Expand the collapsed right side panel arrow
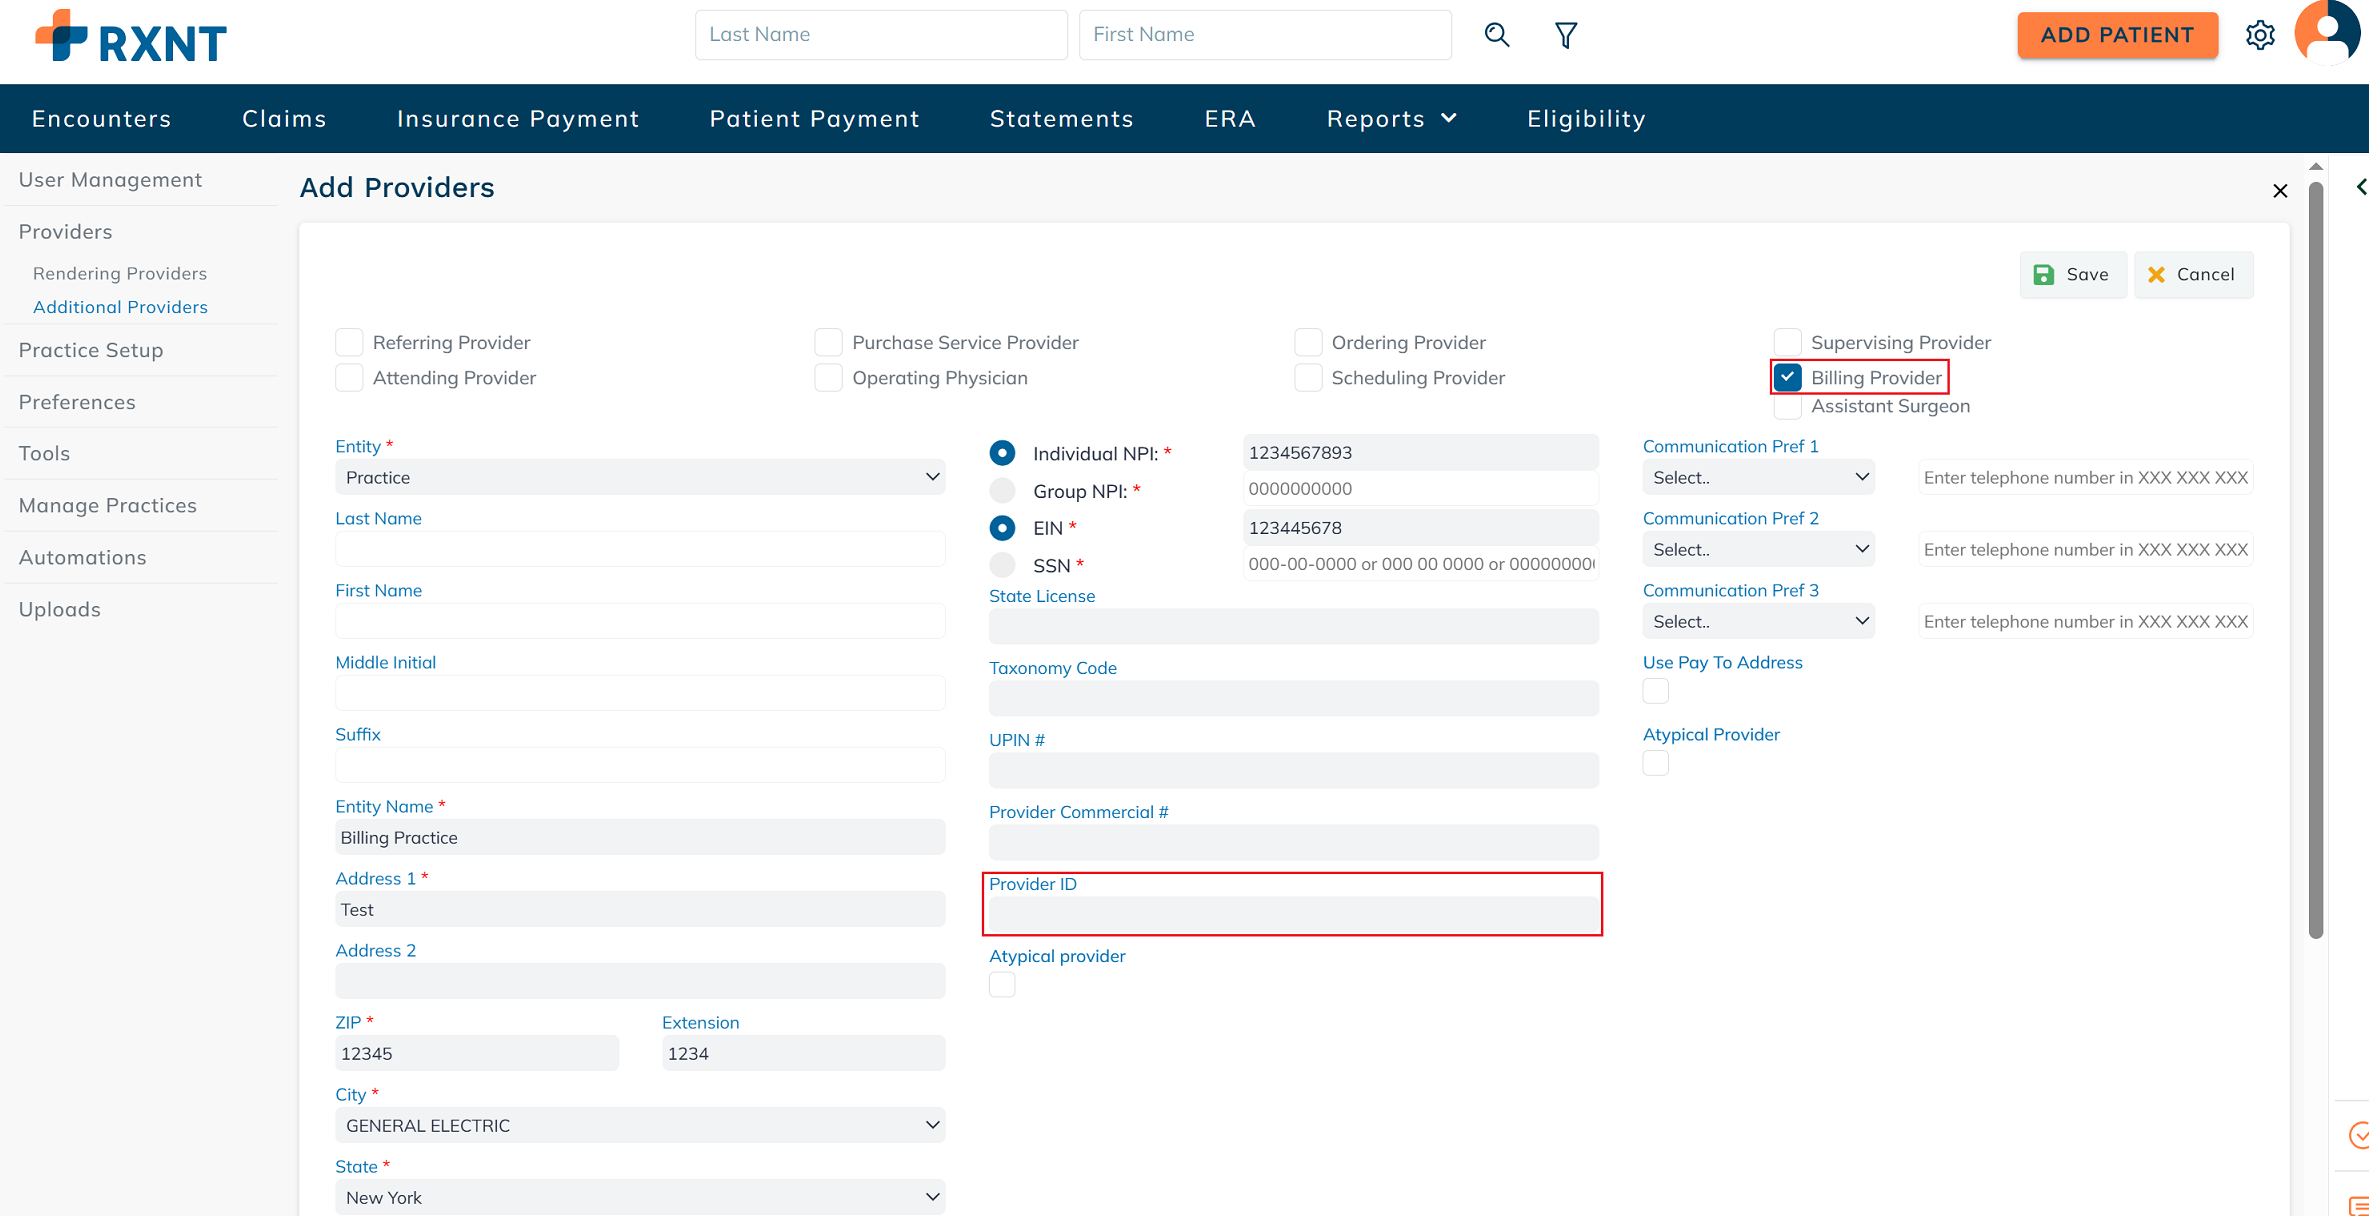The height and width of the screenshot is (1216, 2369). pyautogui.click(x=2360, y=187)
